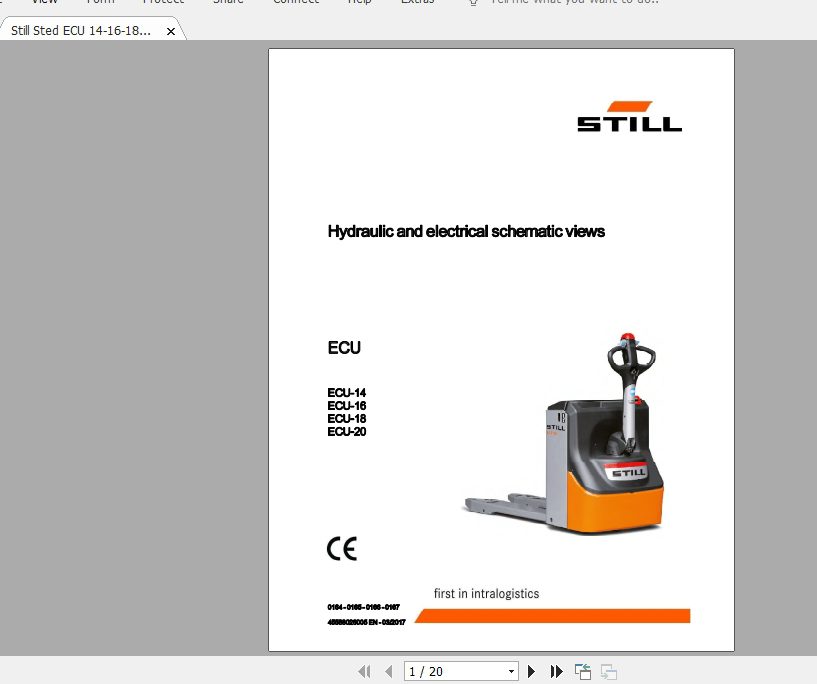Click the document number line ending 'EN - 03/2017'
817x684 pixels.
click(366, 622)
